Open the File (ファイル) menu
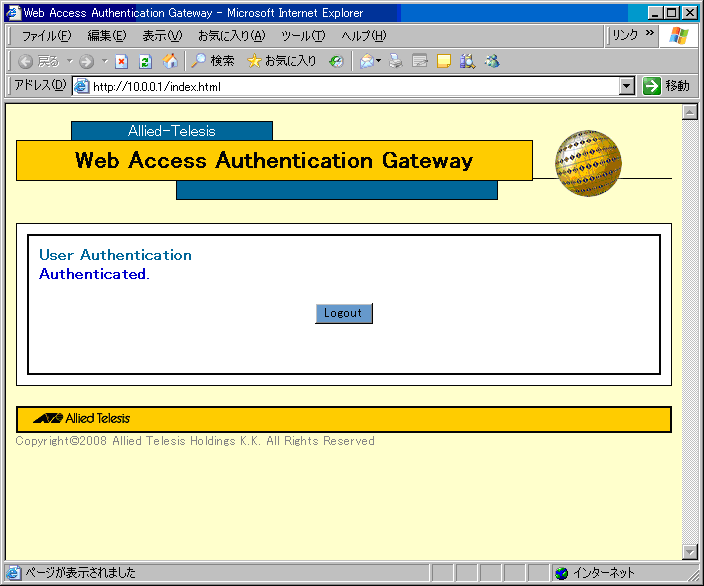This screenshot has height=586, width=704. pos(46,35)
